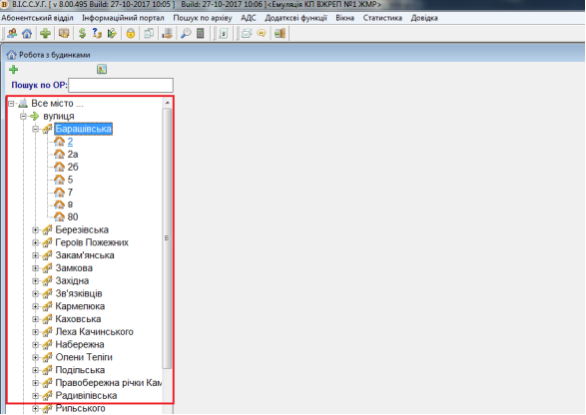Collapse the Барашівська street node

[35, 129]
